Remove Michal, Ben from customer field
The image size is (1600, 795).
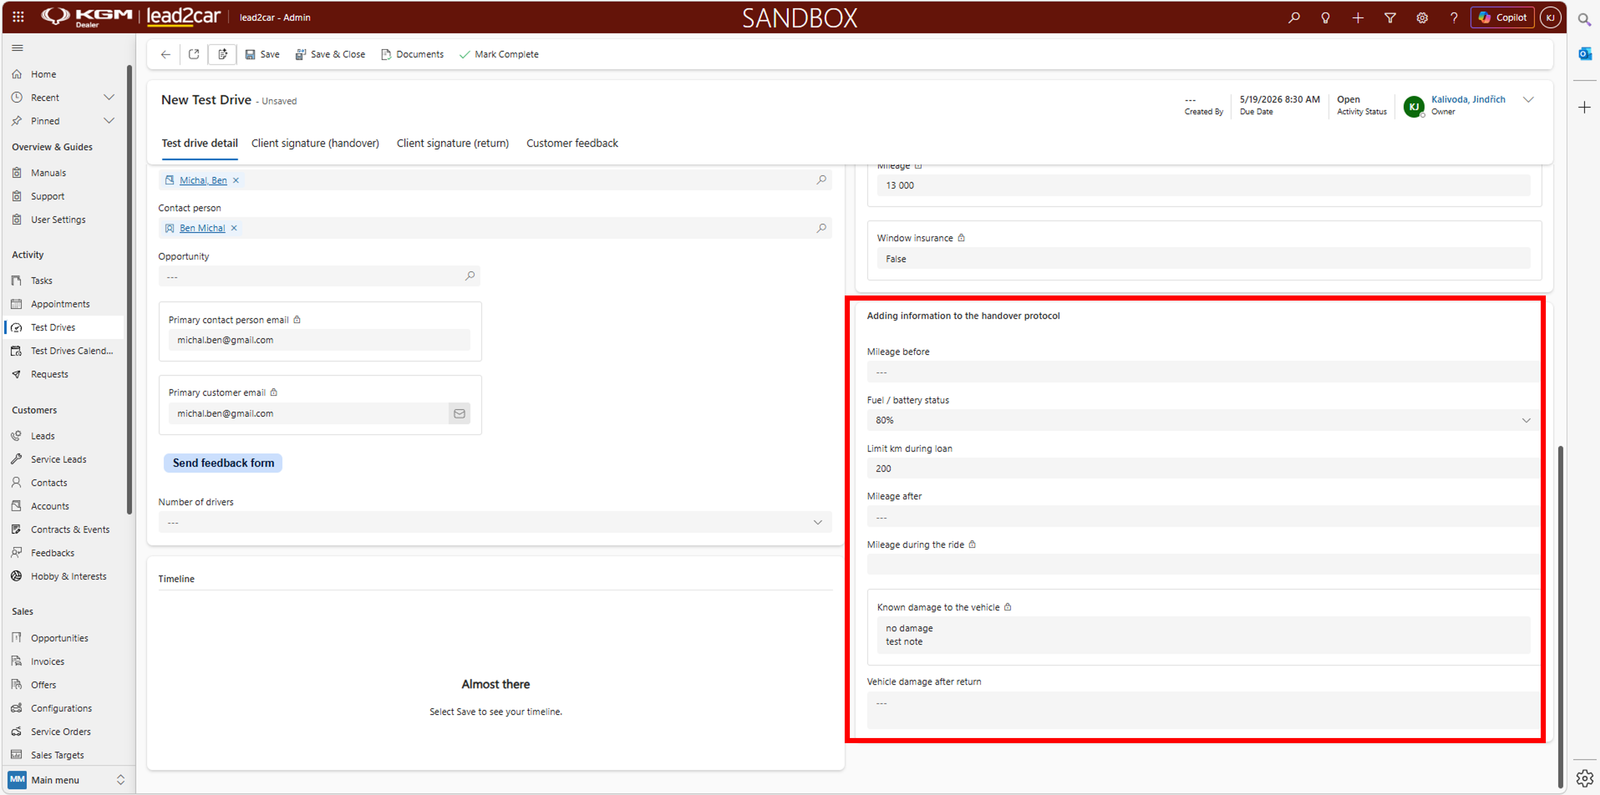point(236,180)
